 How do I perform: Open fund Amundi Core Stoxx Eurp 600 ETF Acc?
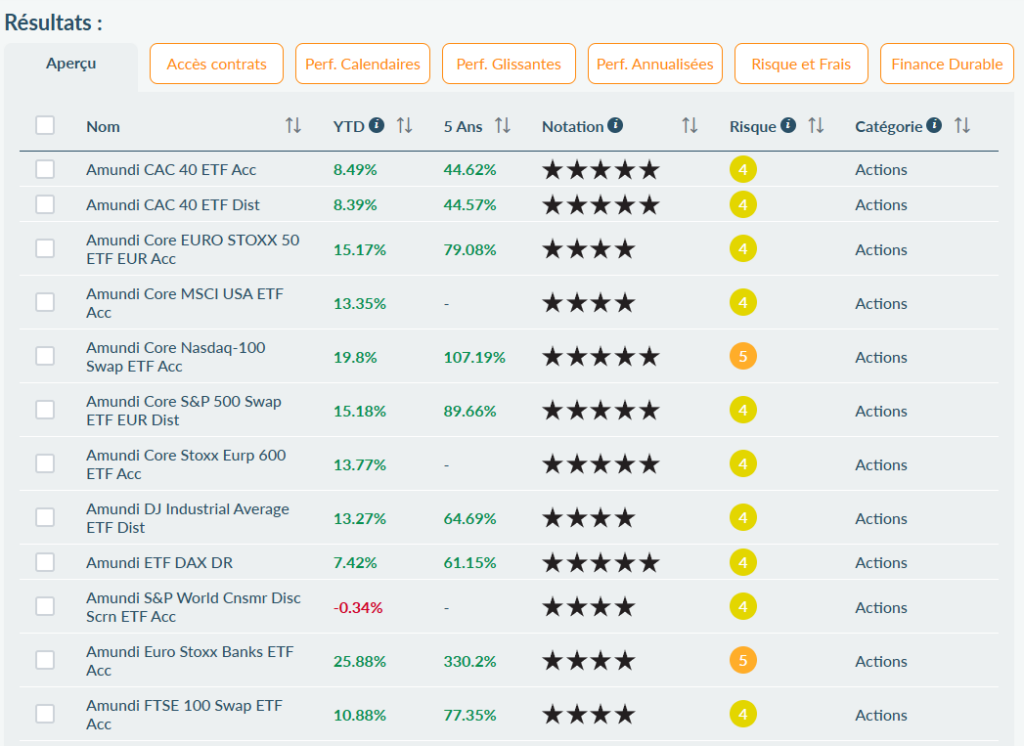click(x=186, y=464)
